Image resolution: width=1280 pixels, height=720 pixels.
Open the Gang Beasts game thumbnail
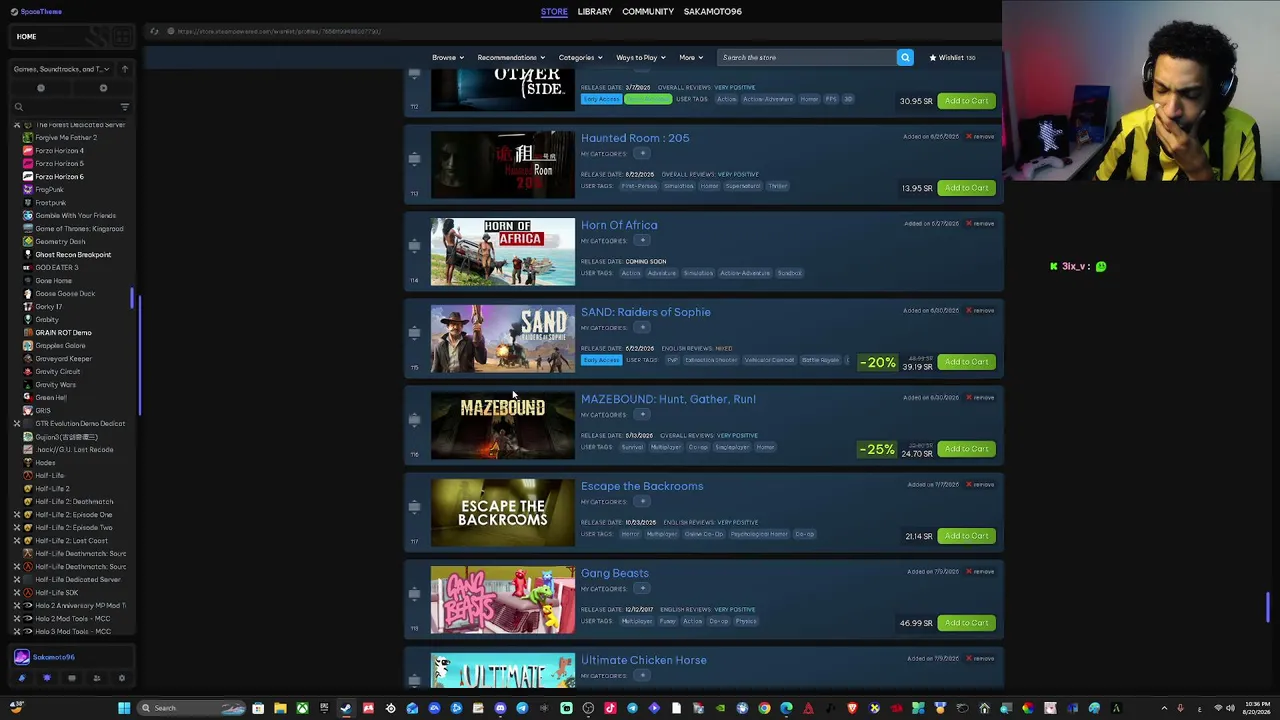[503, 600]
